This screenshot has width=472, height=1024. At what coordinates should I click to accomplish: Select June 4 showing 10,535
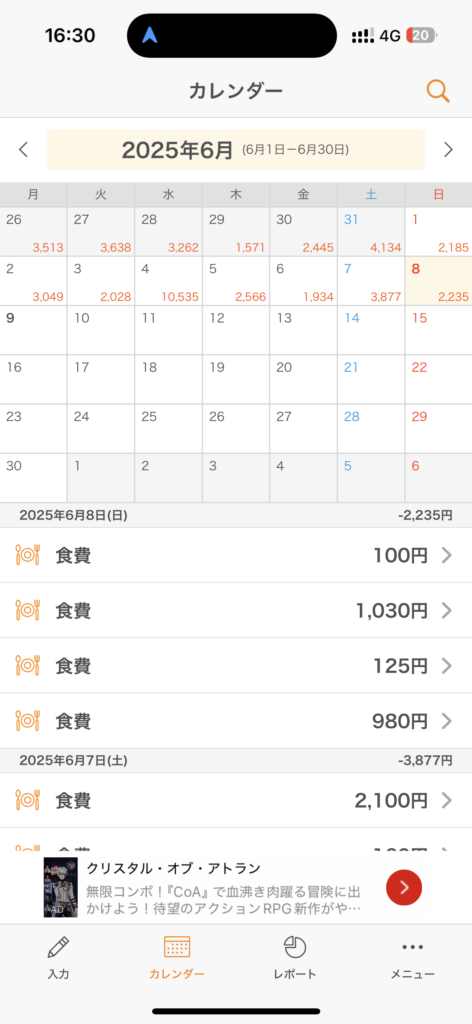[168, 281]
